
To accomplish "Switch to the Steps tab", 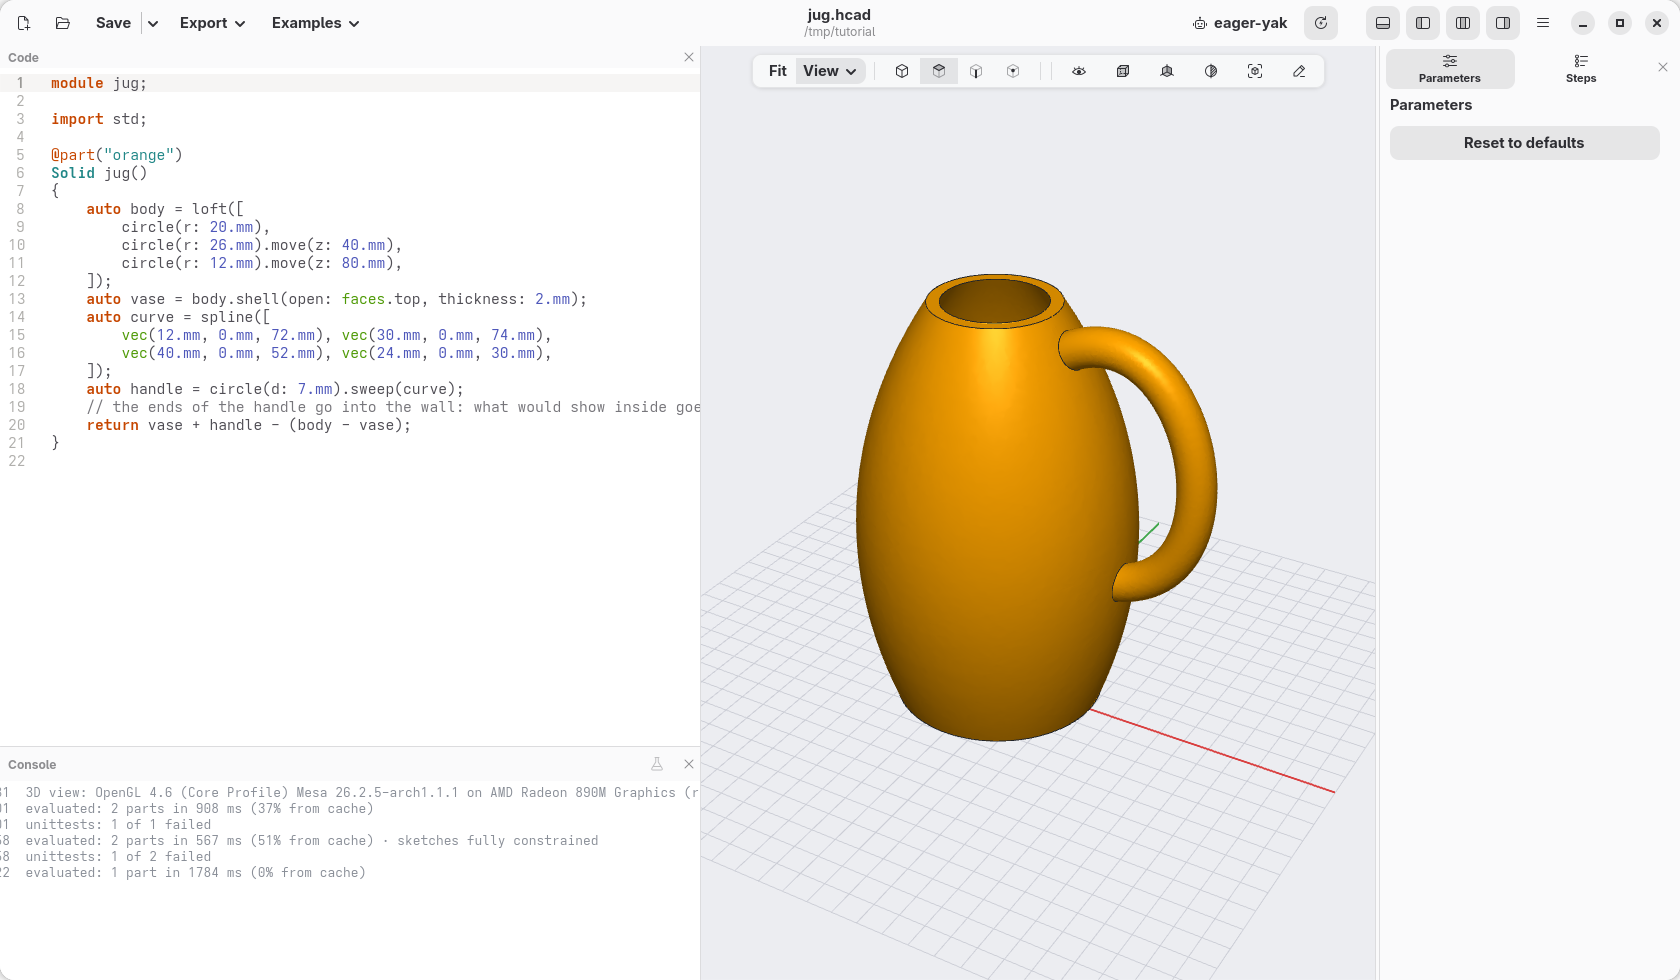I will point(1581,69).
